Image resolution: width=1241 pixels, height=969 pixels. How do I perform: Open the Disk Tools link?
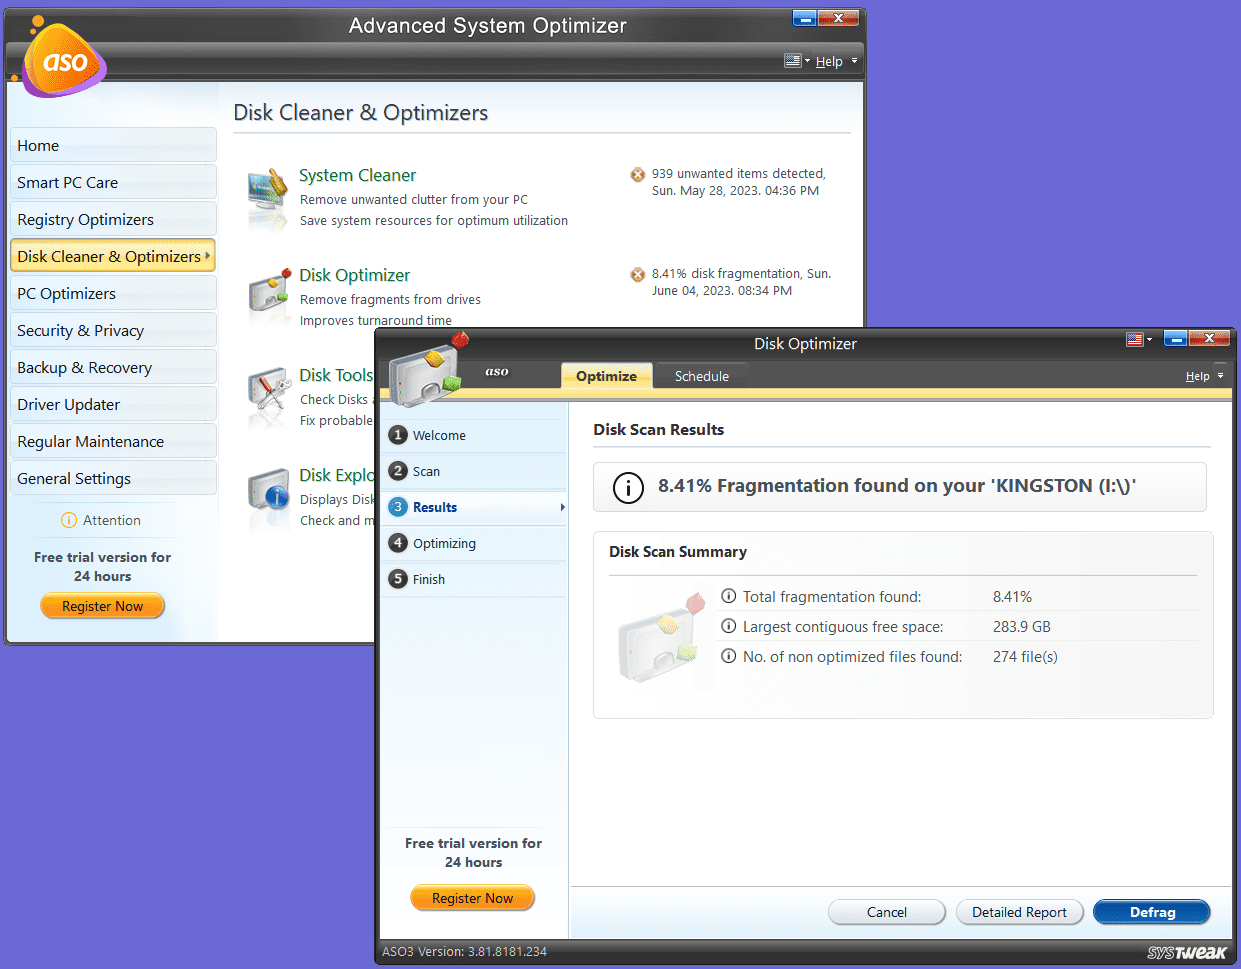tap(336, 375)
